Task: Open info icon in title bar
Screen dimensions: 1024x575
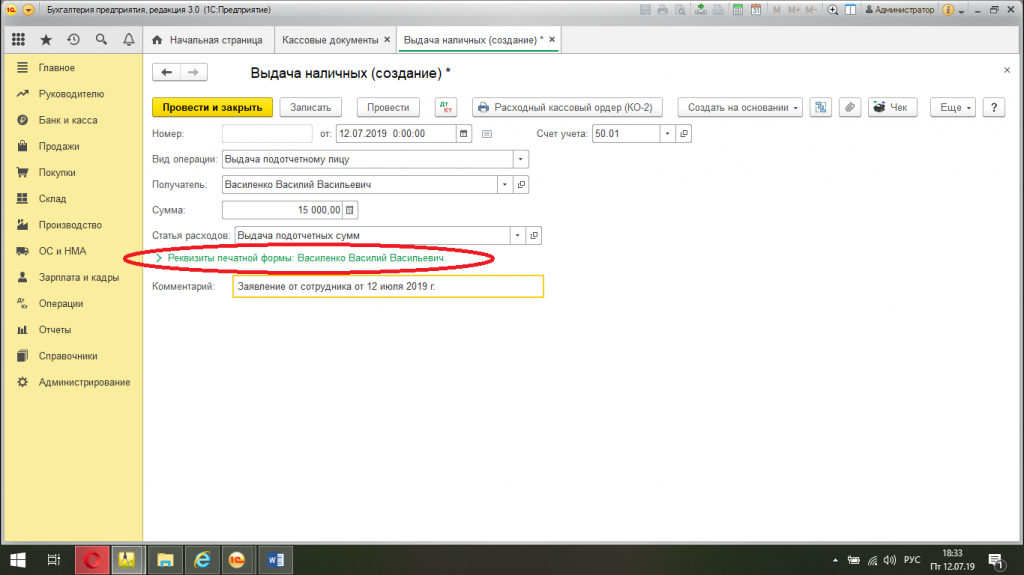Action: click(x=948, y=10)
